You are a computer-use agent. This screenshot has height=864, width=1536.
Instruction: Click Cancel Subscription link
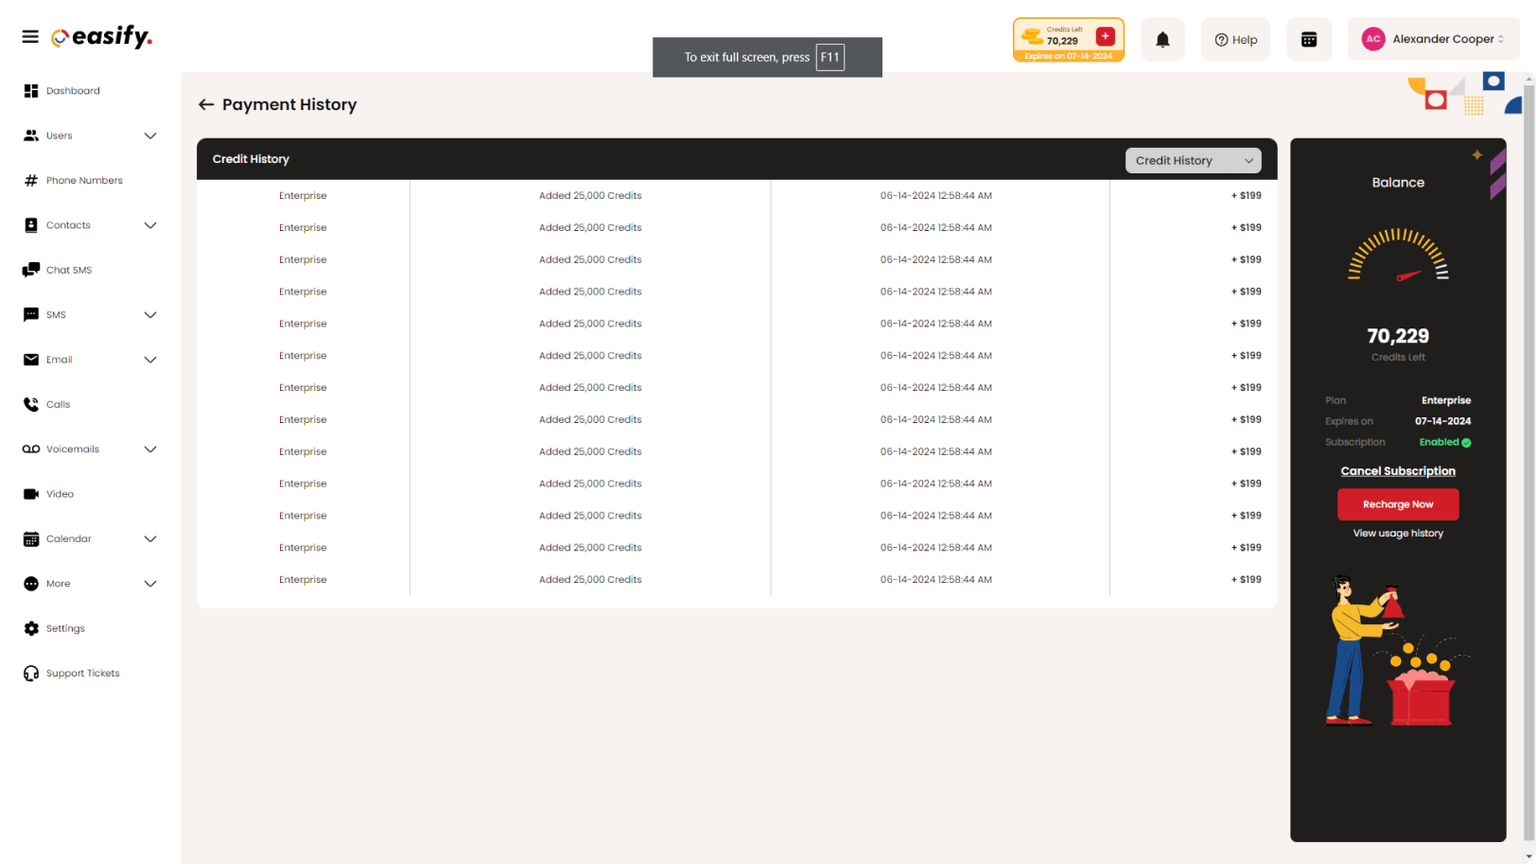coord(1397,471)
